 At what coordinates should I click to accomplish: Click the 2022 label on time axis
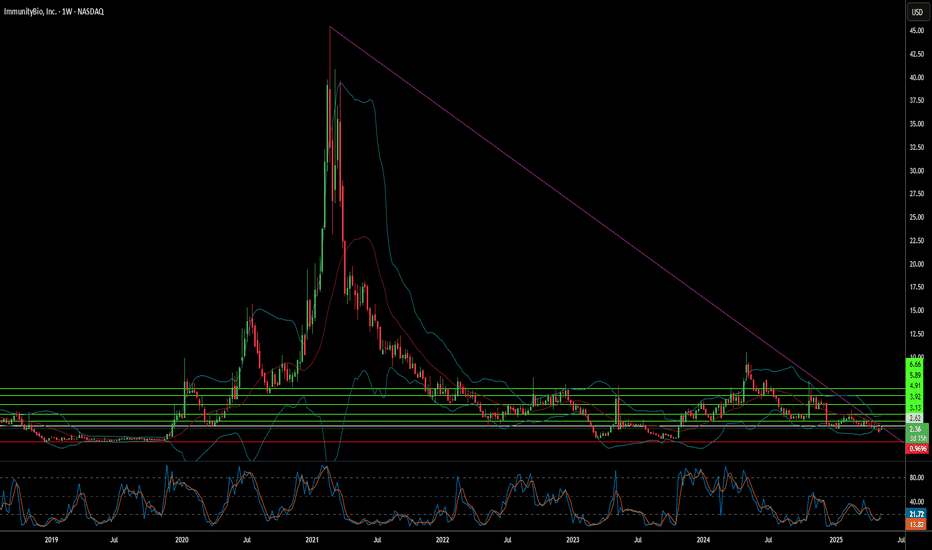tap(442, 540)
